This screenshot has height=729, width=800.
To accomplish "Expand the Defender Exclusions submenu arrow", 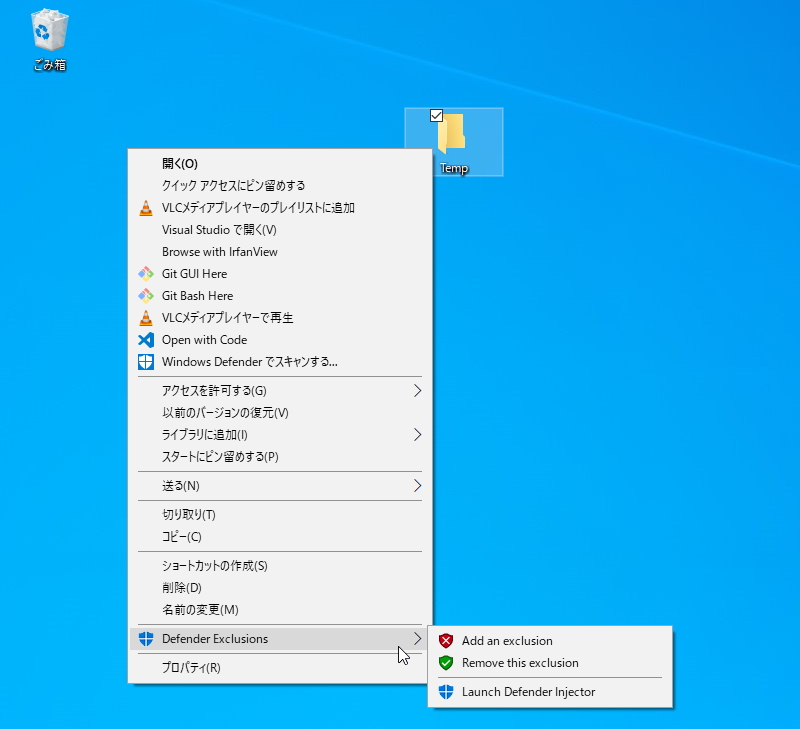I will (x=417, y=639).
